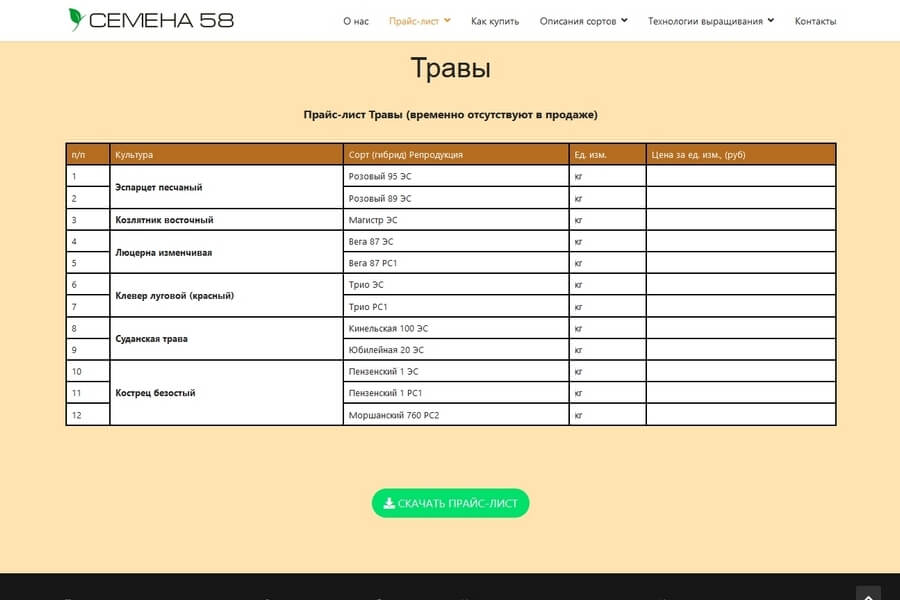The image size is (900, 600).
Task: Go to the Как купить page
Action: point(495,21)
